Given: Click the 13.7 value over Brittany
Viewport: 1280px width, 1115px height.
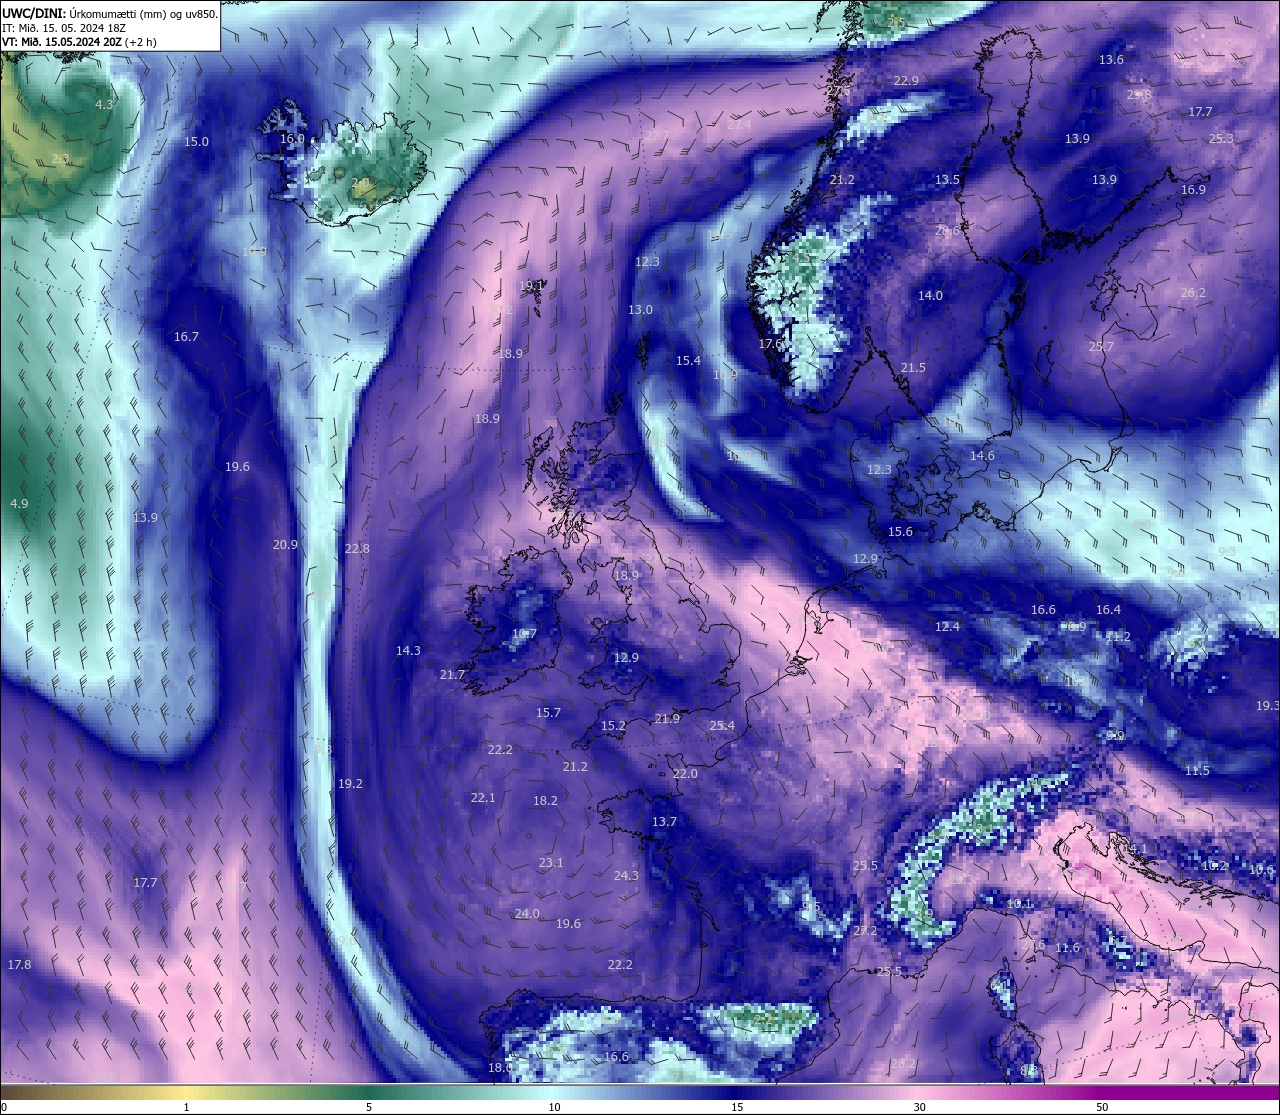Looking at the screenshot, I should pyautogui.click(x=664, y=821).
